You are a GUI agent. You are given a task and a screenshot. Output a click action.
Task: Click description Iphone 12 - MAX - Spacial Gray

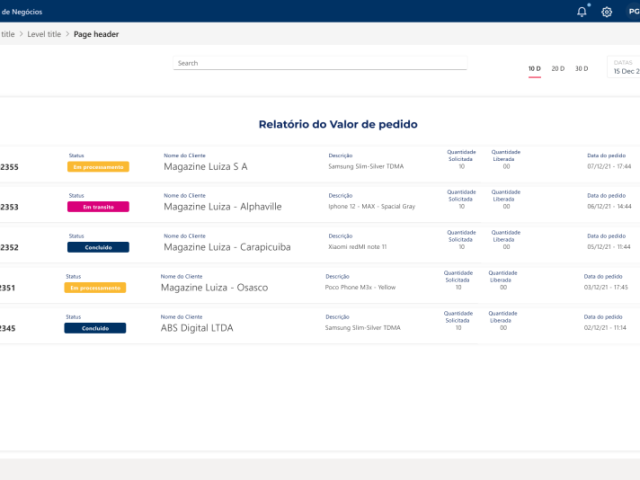tap(371, 207)
